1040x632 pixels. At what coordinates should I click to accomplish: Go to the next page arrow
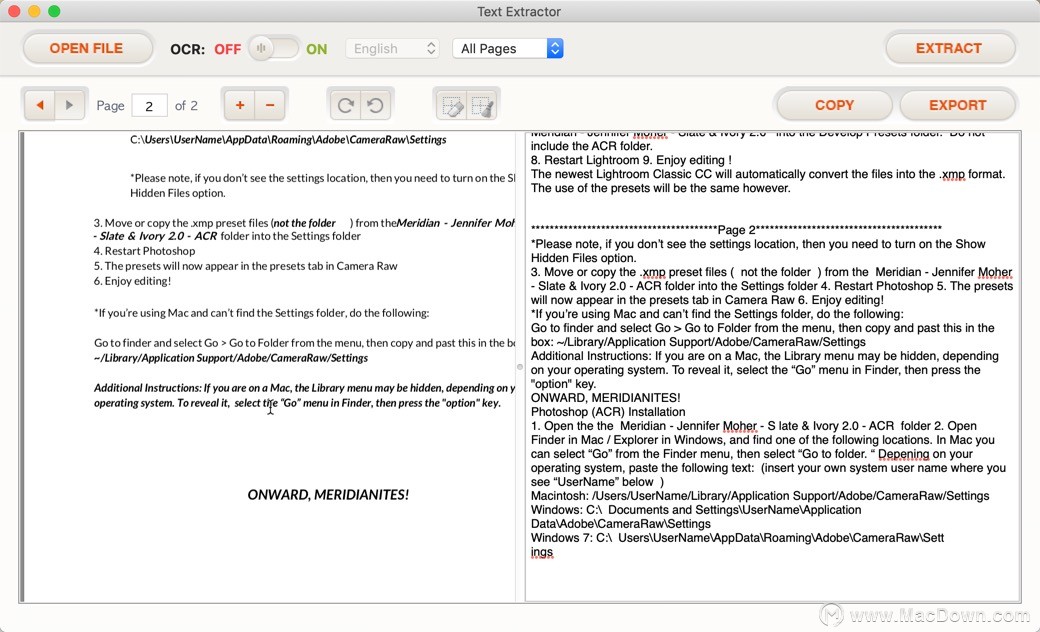(69, 105)
